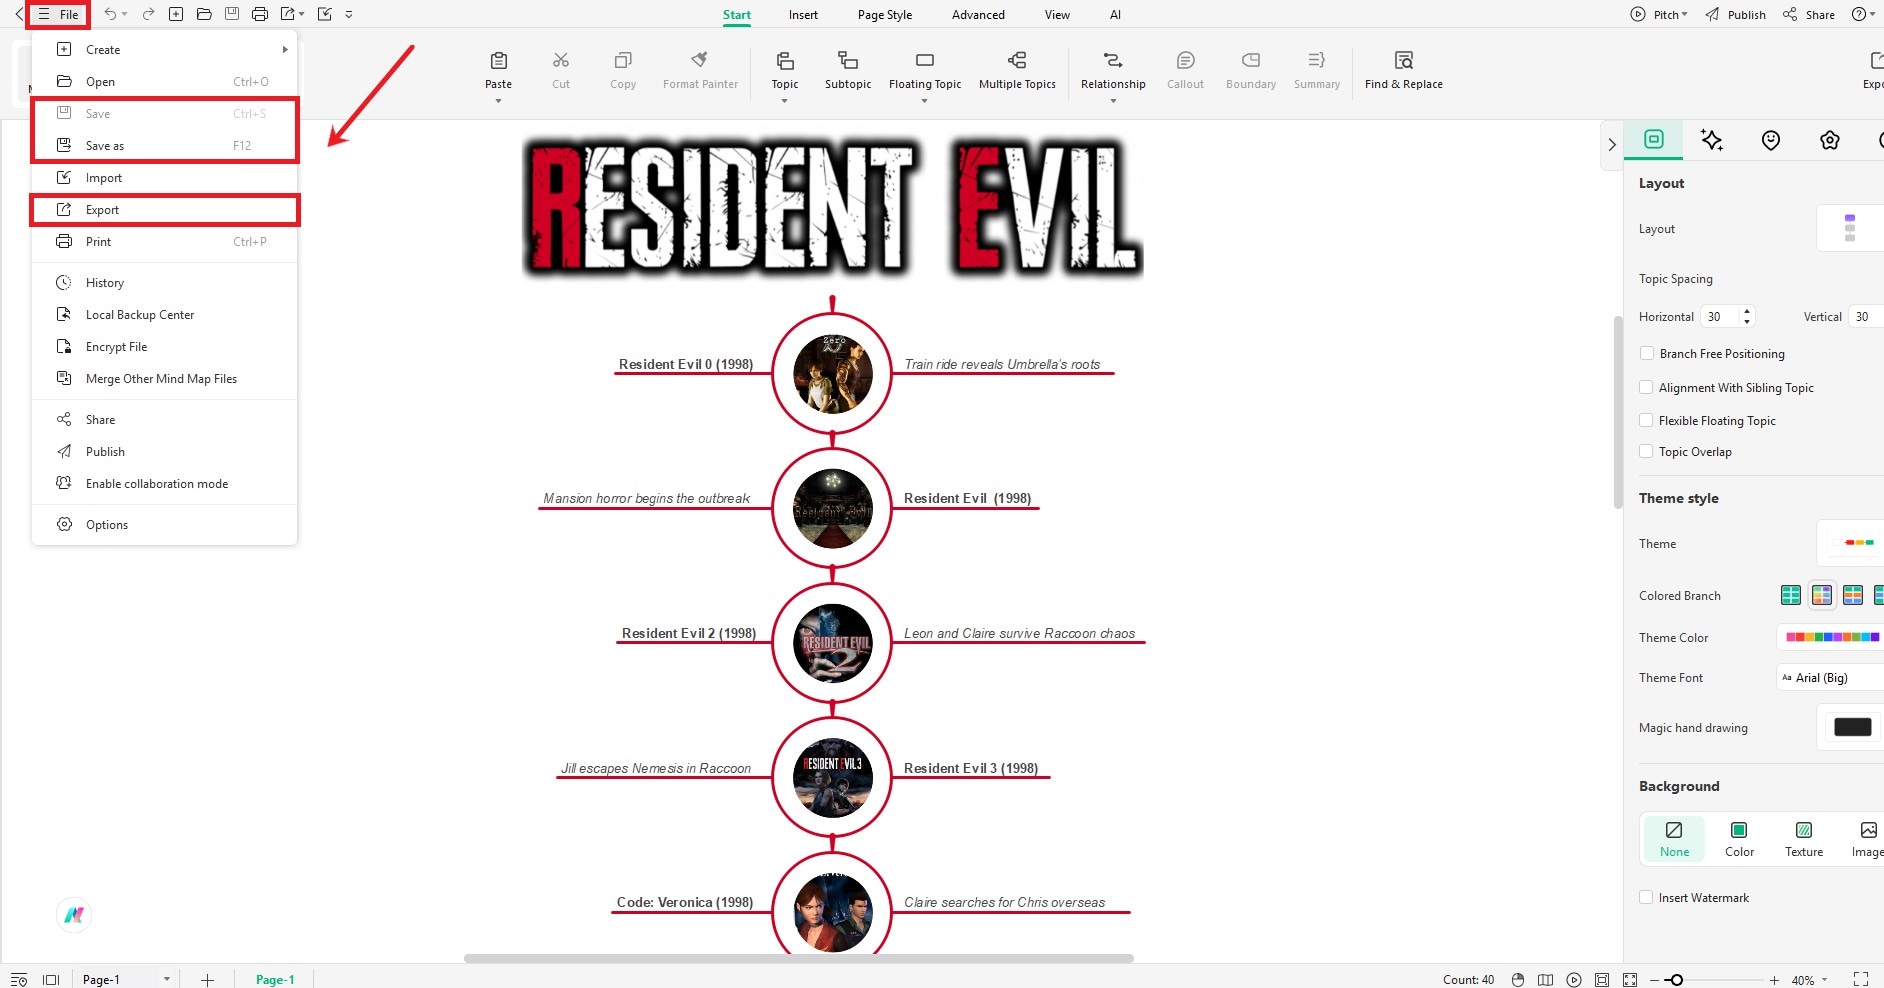Select None background option
1884x988 pixels.
[x=1674, y=839]
